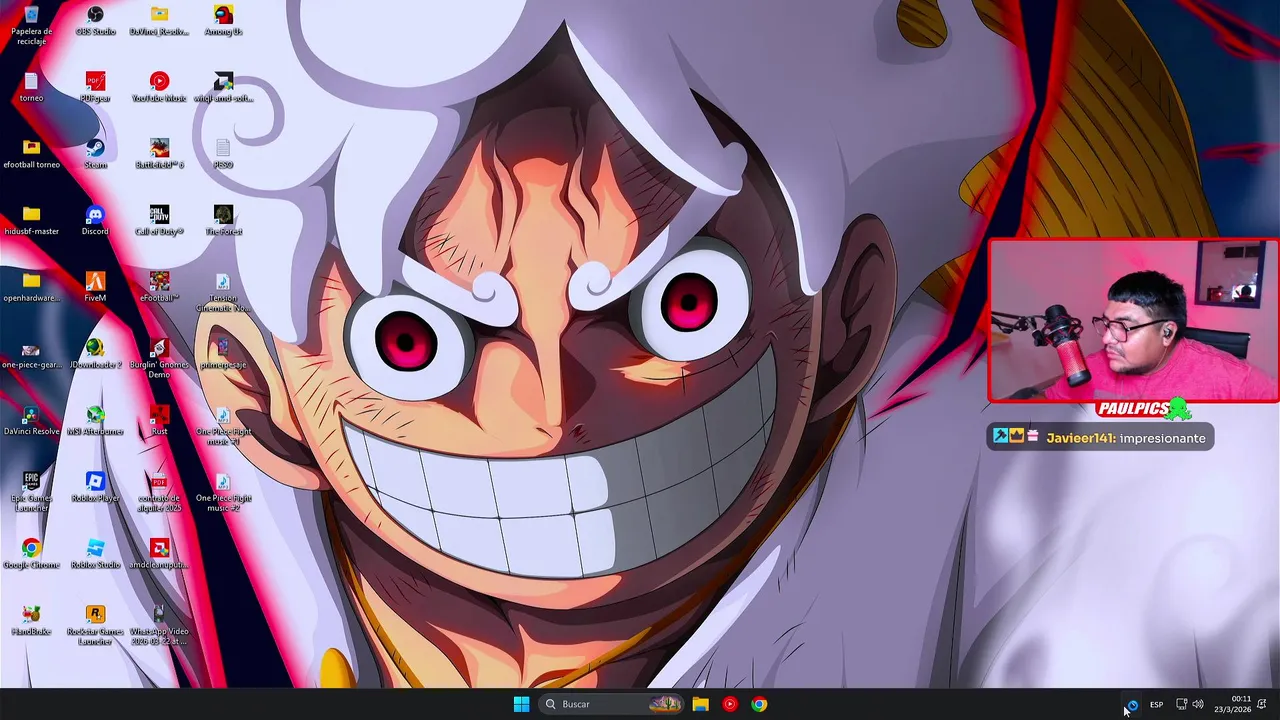Image resolution: width=1280 pixels, height=720 pixels.
Task: Select One Piece Fight music #2 file
Action: pyautogui.click(x=223, y=492)
